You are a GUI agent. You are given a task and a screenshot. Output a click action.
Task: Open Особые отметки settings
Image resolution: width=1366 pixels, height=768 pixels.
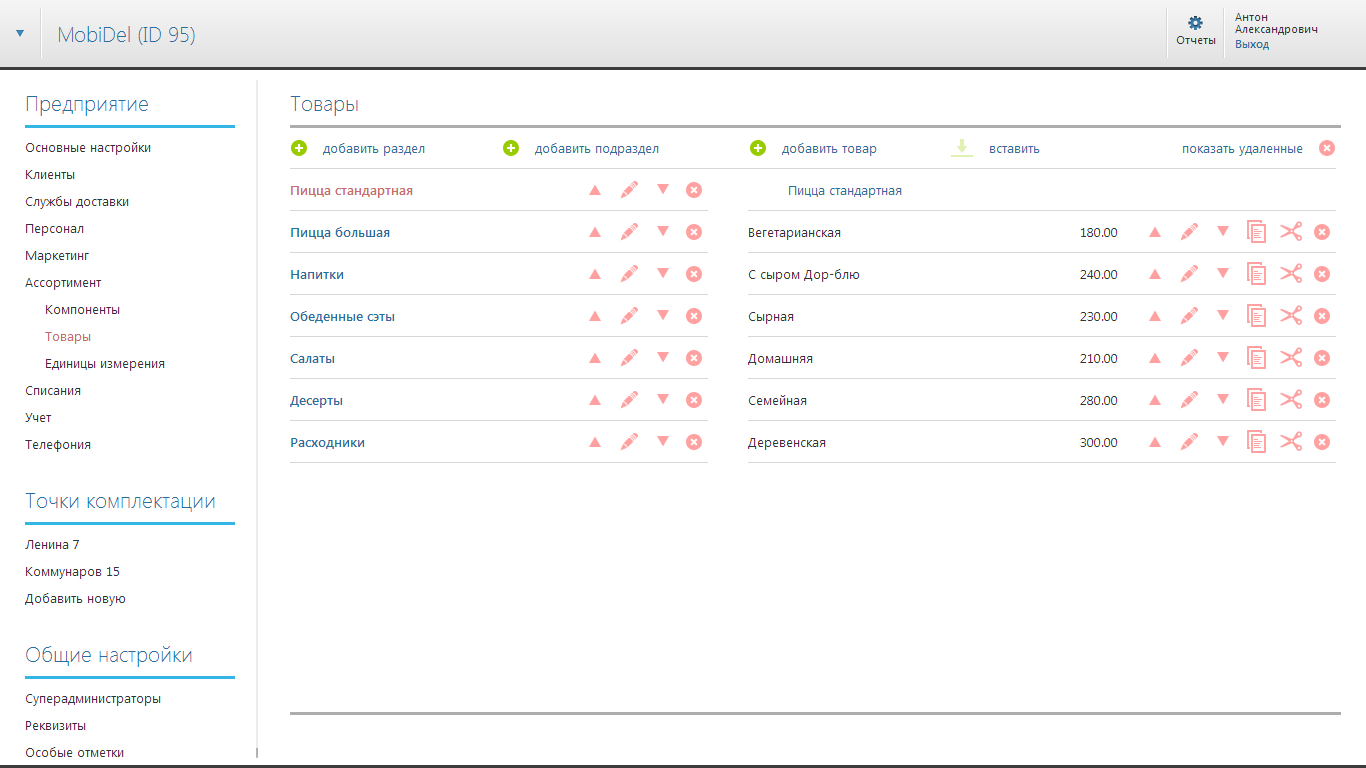pyautogui.click(x=74, y=753)
